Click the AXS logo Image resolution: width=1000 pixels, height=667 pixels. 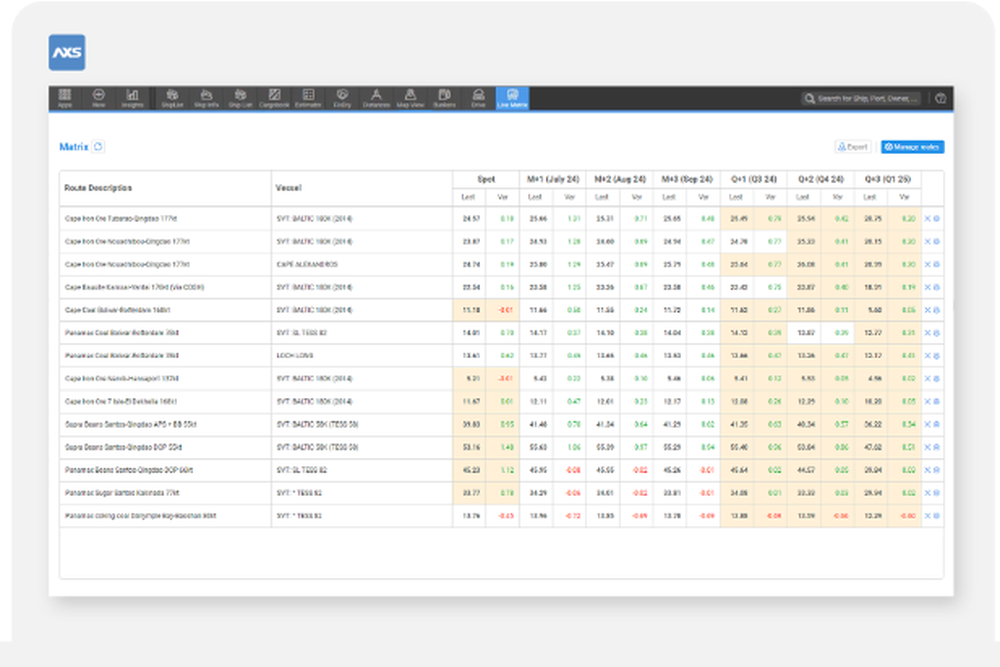(x=67, y=52)
